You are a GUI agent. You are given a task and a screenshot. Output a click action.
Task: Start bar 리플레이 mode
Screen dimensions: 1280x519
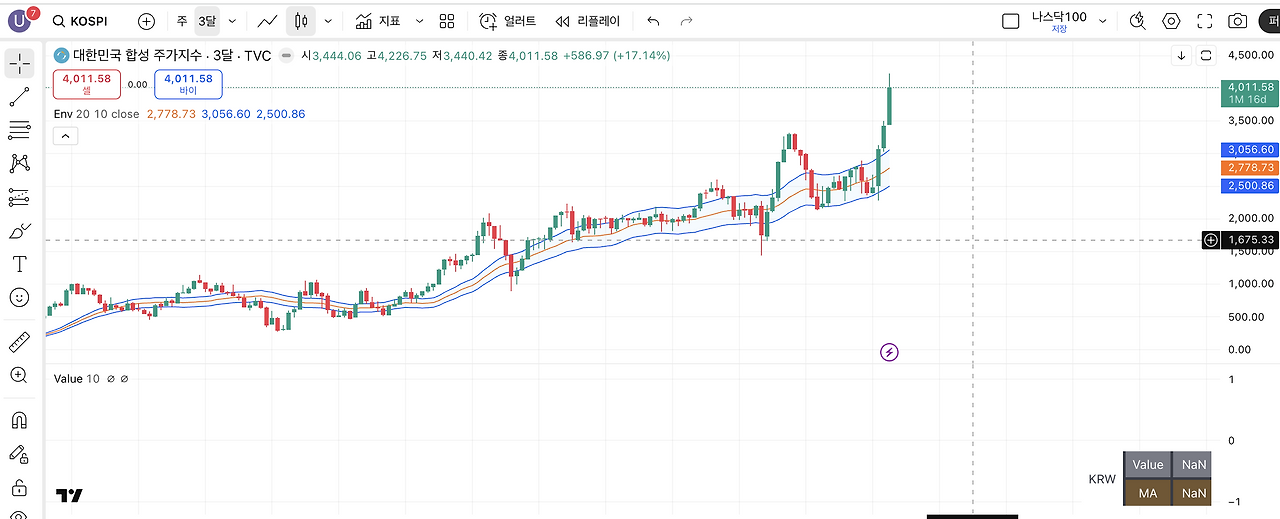click(x=588, y=21)
